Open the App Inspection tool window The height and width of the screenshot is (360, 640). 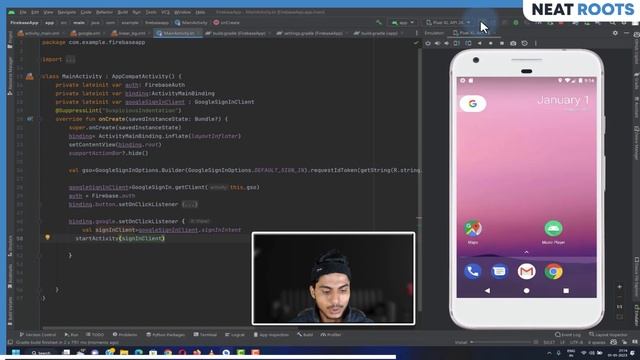(271, 335)
